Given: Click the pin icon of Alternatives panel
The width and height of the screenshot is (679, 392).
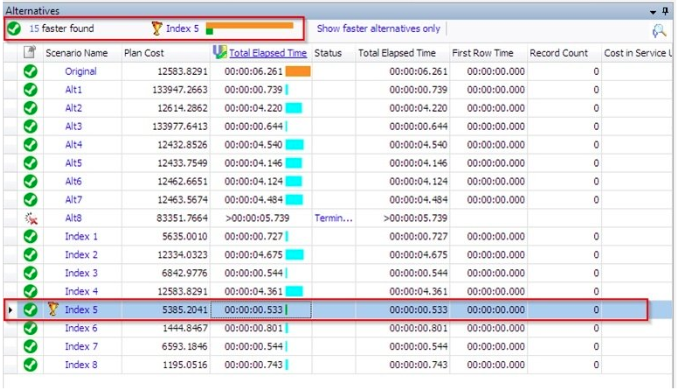Looking at the screenshot, I should coord(665,11).
